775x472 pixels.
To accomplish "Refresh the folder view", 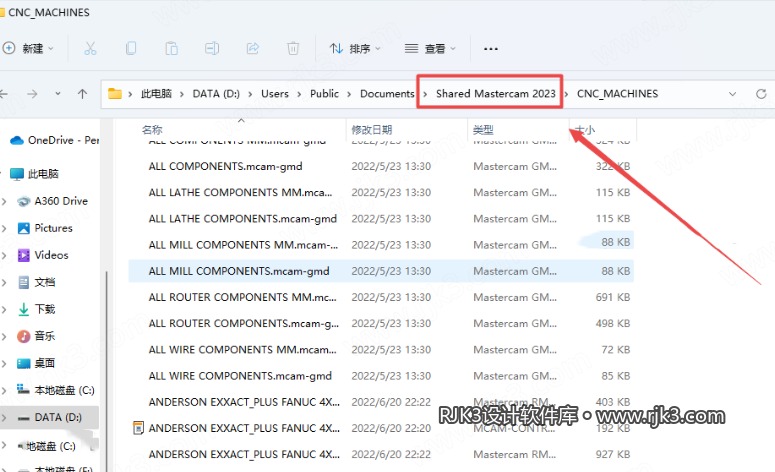I will click(x=761, y=94).
